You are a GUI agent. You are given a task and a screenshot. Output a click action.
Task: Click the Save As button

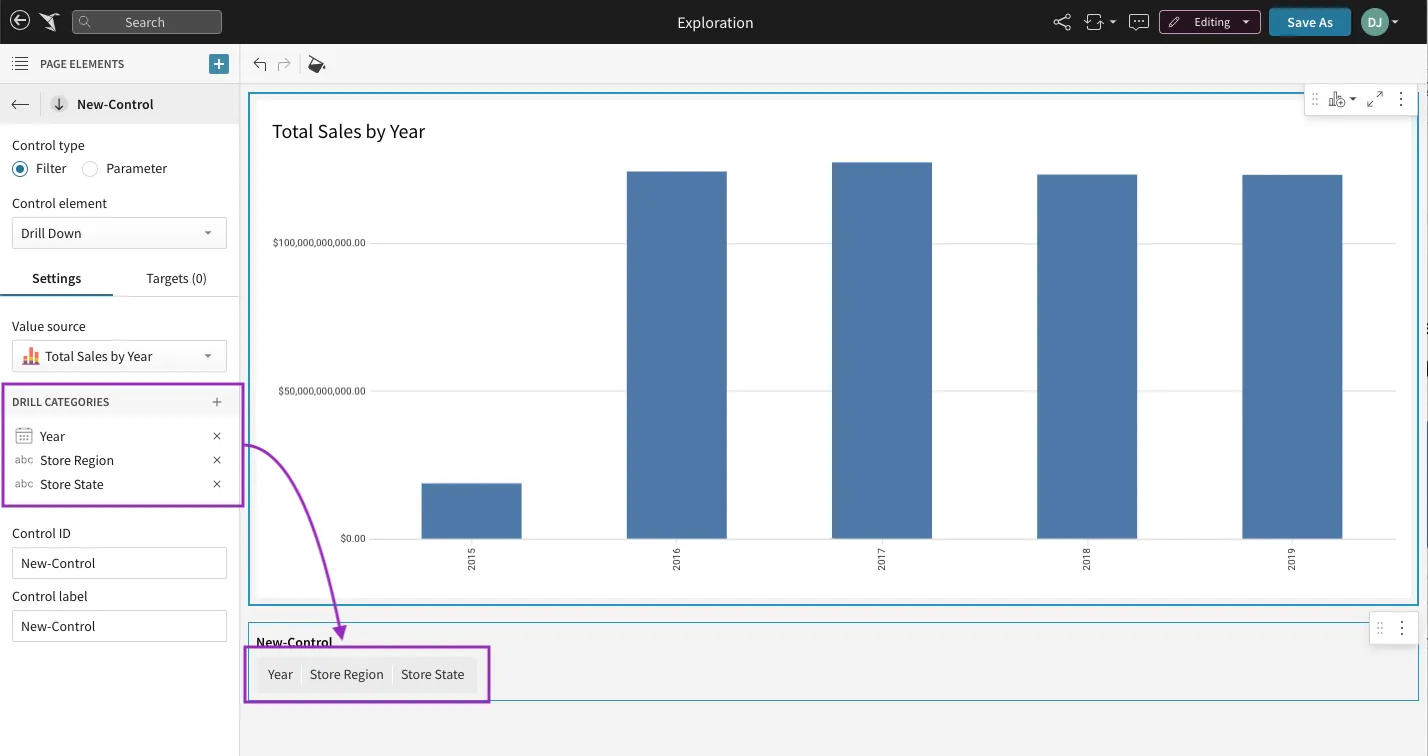point(1309,22)
